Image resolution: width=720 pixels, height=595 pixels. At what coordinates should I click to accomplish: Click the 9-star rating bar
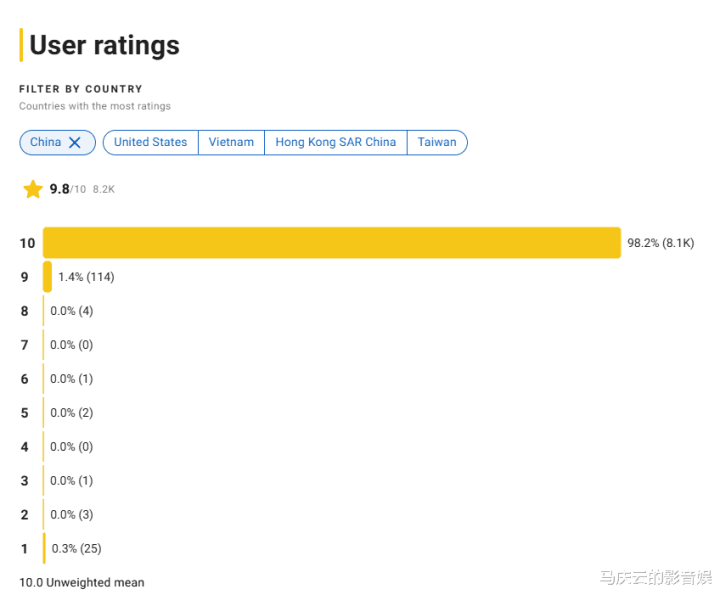[47, 277]
